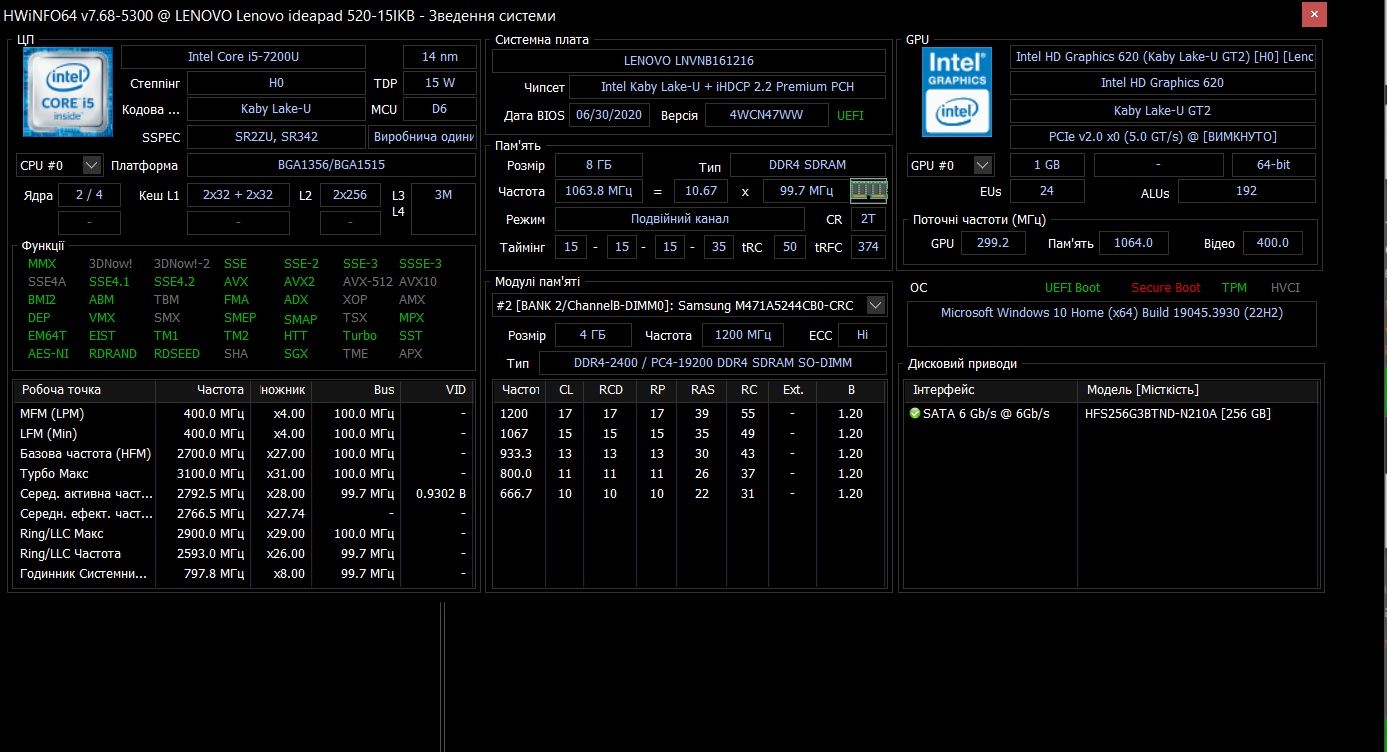Viewport: 1387px width, 752px height.
Task: Click the memory module icon
Action: coord(868,190)
